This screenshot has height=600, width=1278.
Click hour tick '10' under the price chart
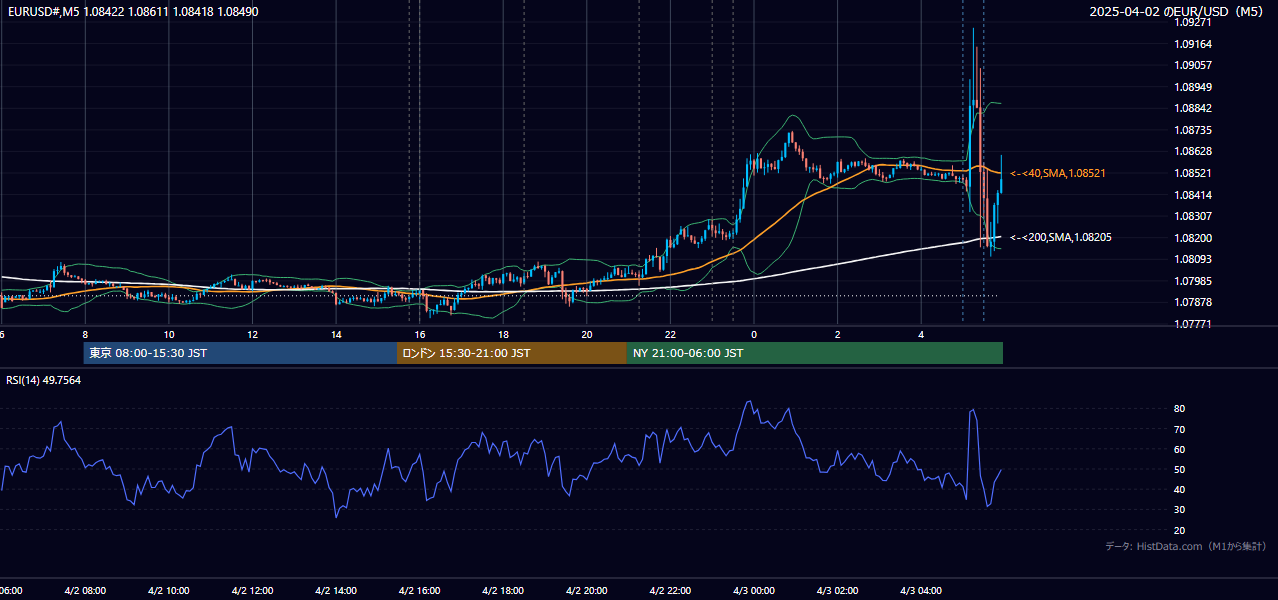169,334
